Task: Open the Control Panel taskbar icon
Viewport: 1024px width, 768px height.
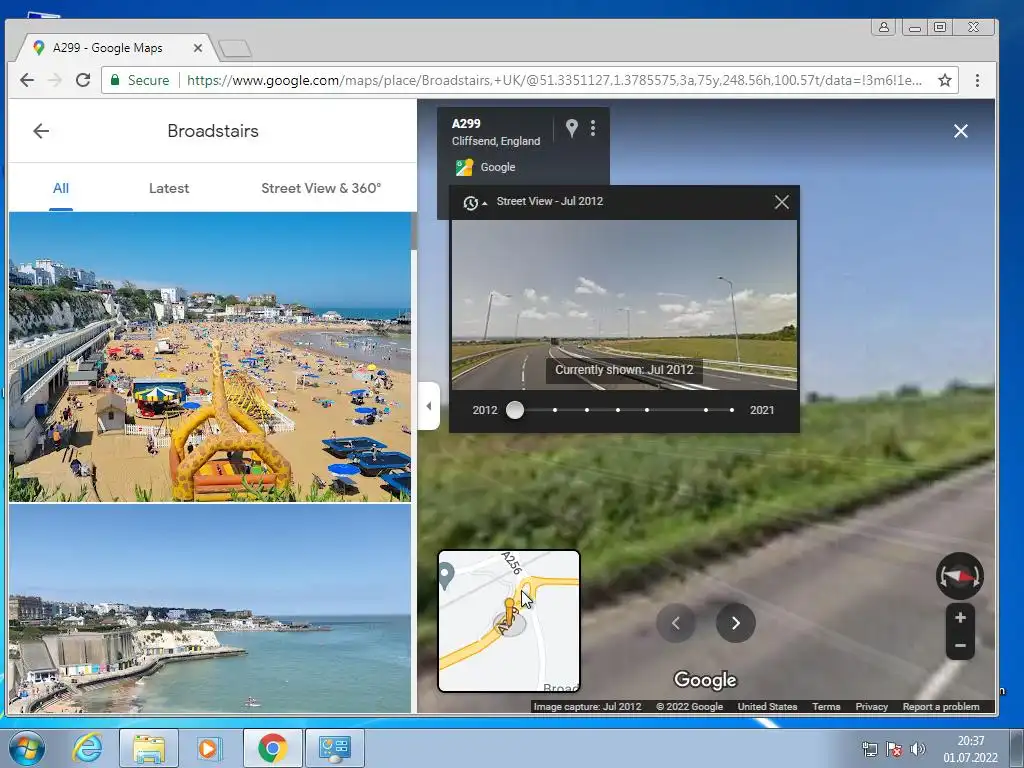Action: (334, 748)
